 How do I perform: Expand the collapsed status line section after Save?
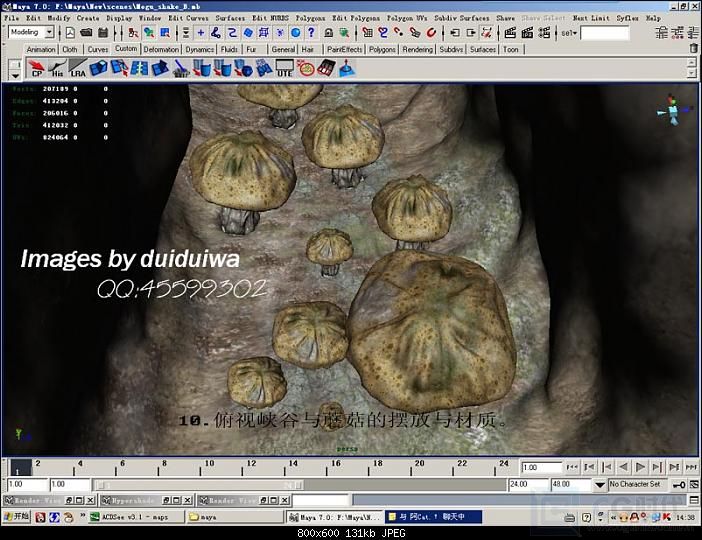[x=116, y=33]
